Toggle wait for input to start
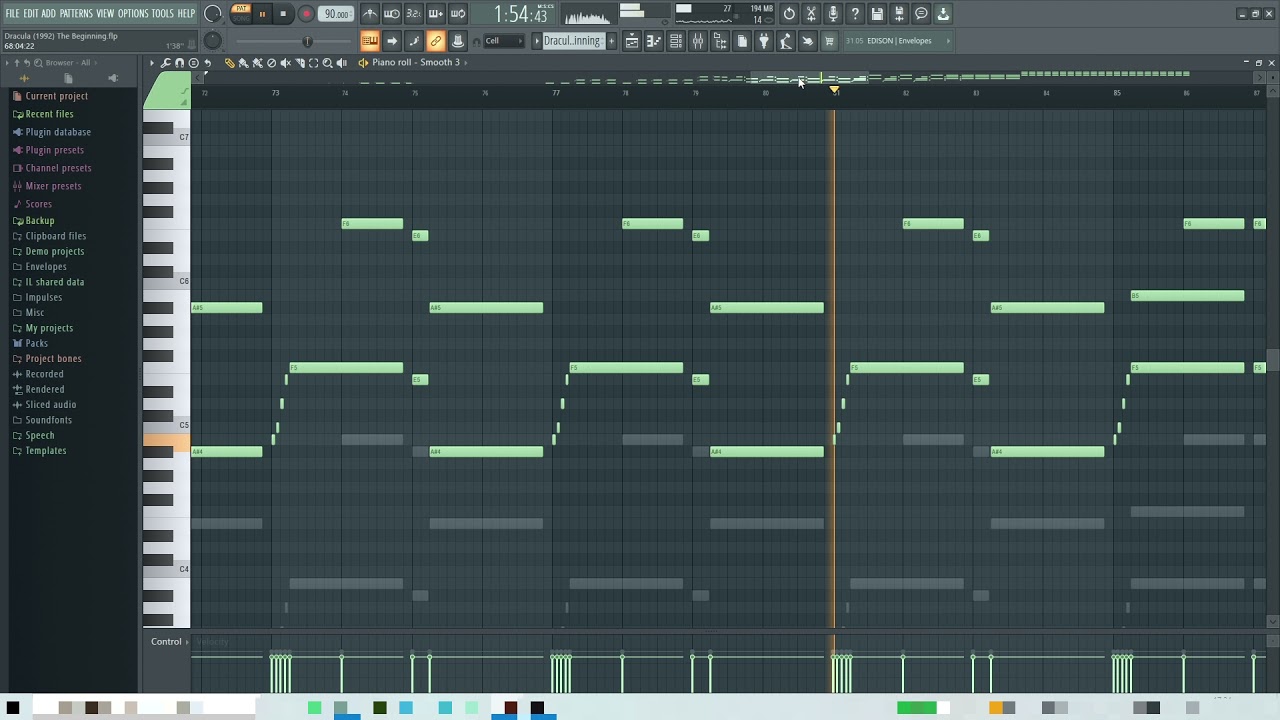Screen dimensions: 1280x720 (x=392, y=14)
